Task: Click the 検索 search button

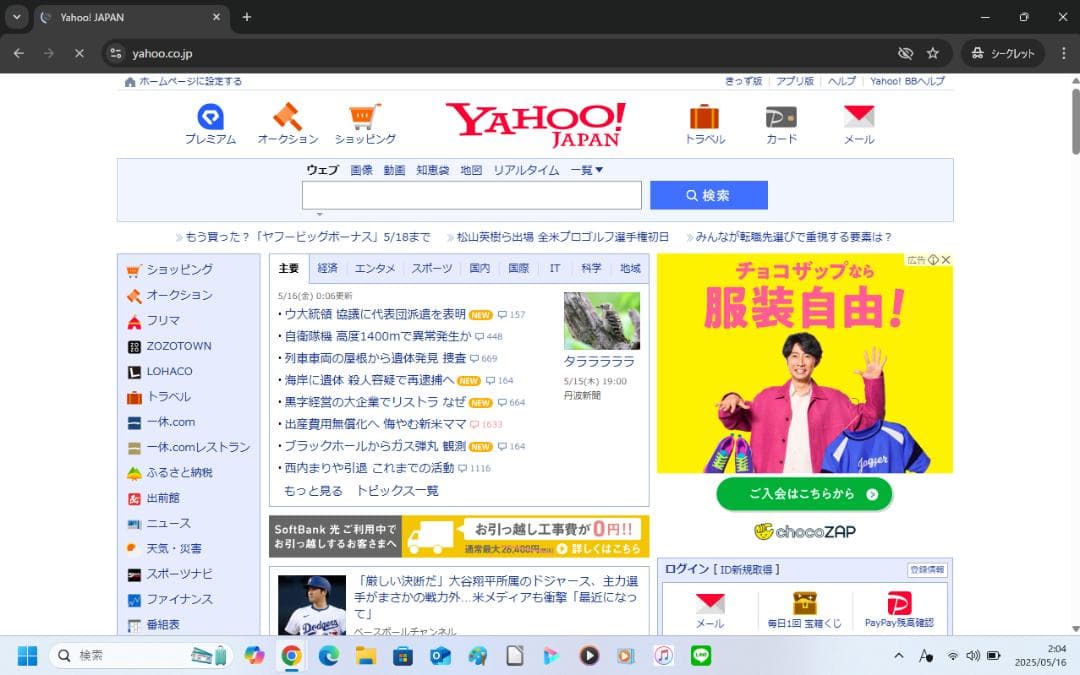Action: [x=708, y=195]
